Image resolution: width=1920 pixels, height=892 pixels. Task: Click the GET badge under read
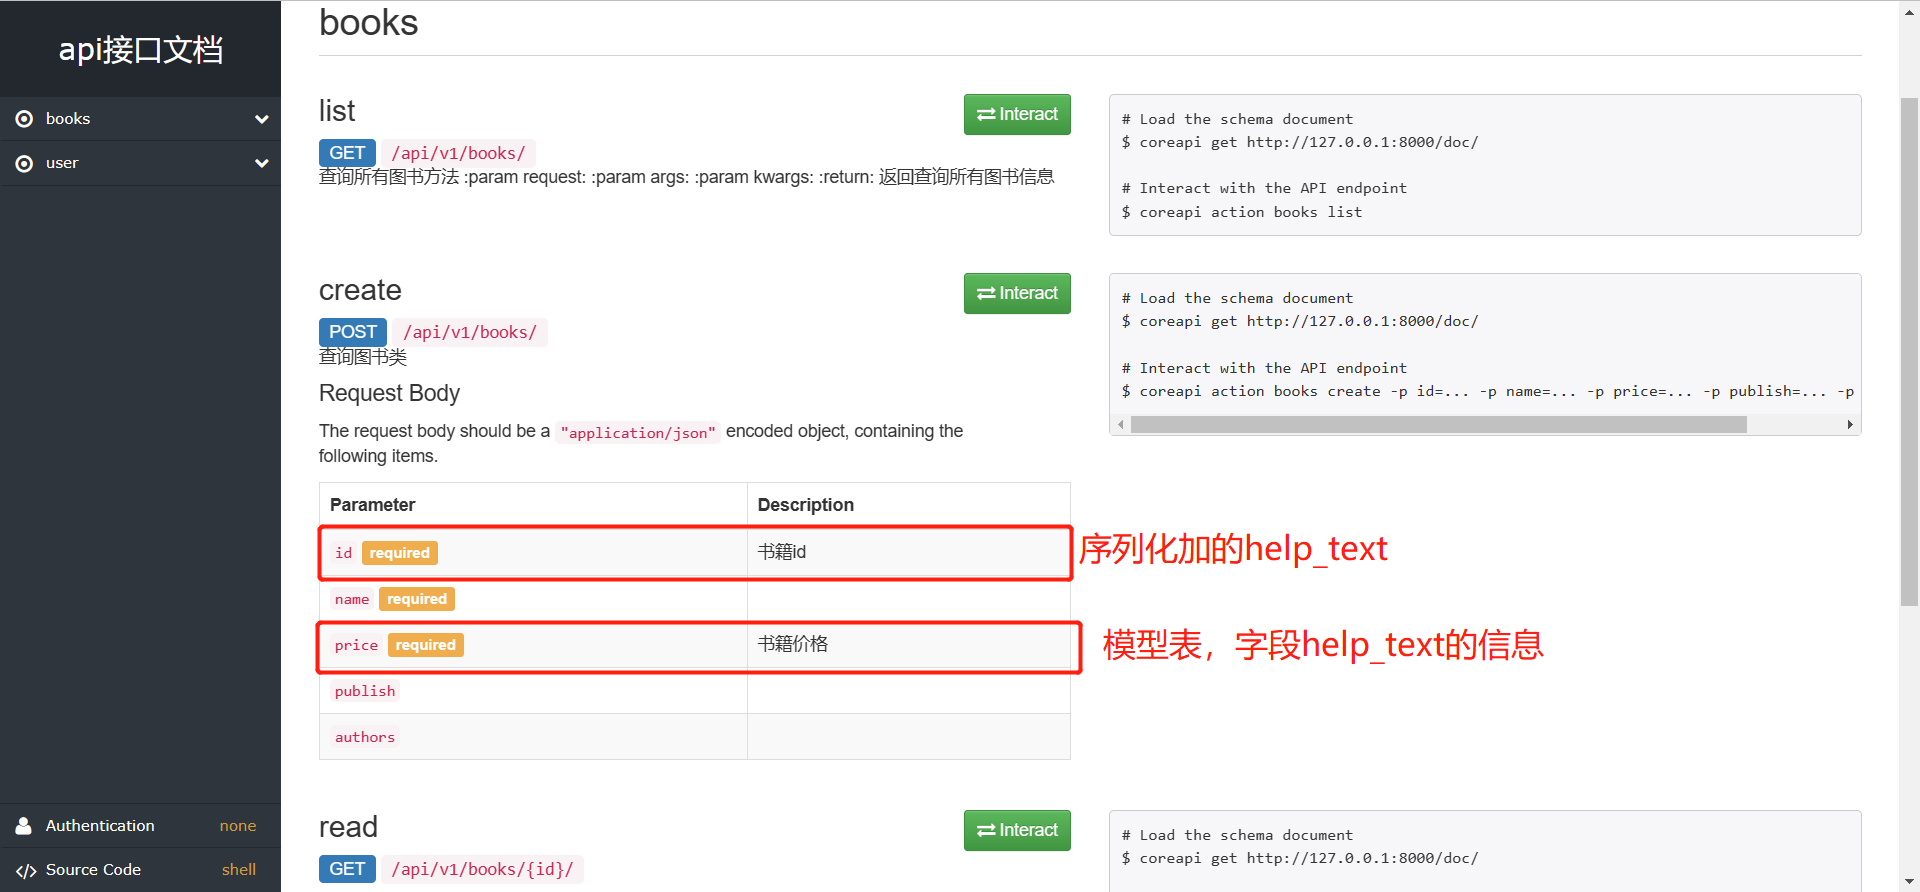(347, 869)
